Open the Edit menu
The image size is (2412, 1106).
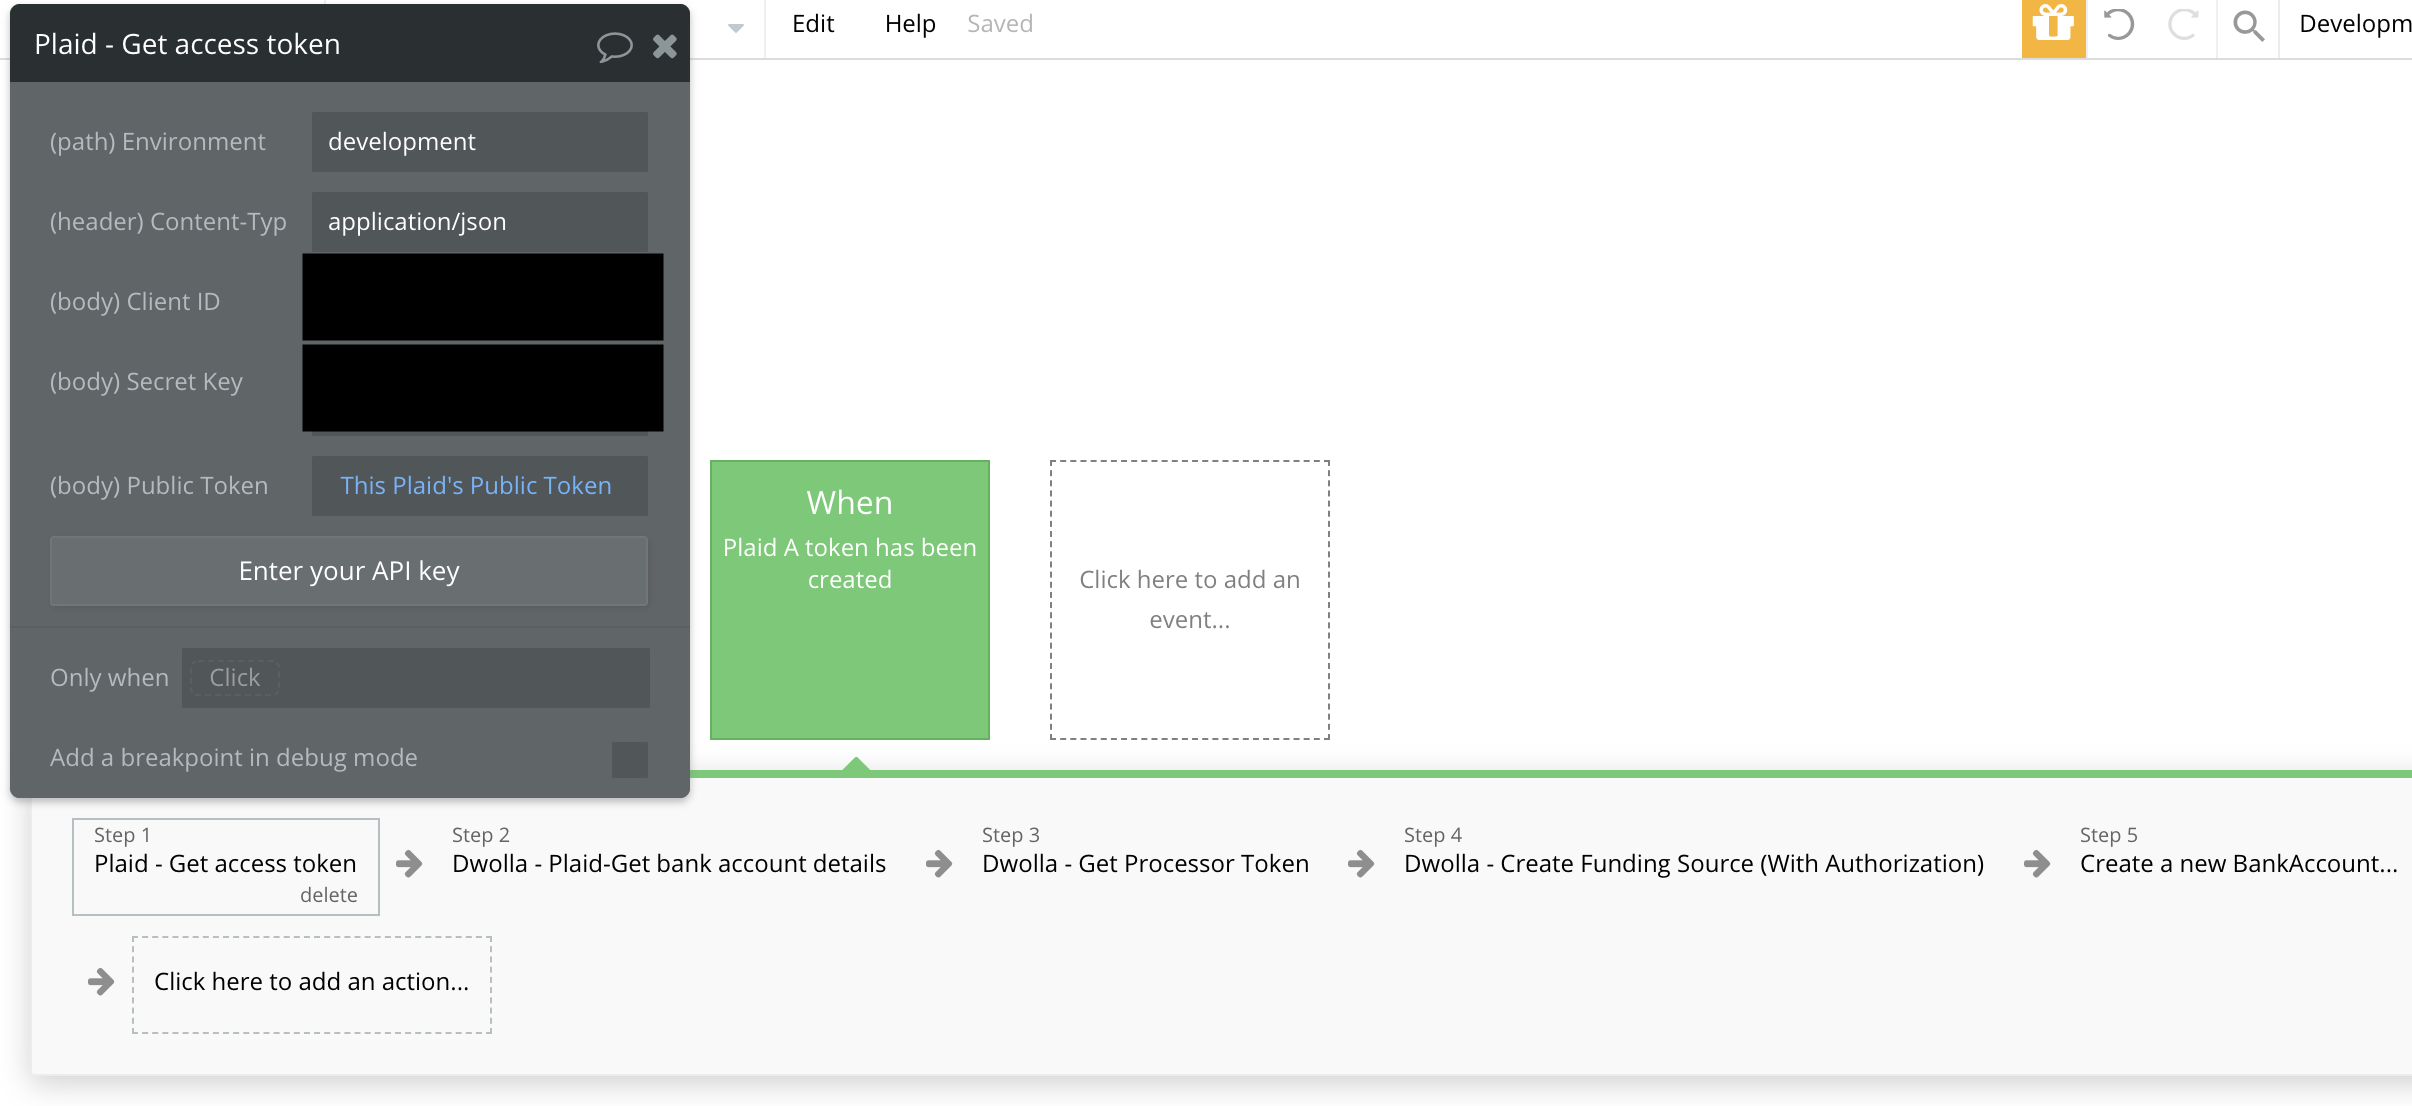[x=813, y=24]
